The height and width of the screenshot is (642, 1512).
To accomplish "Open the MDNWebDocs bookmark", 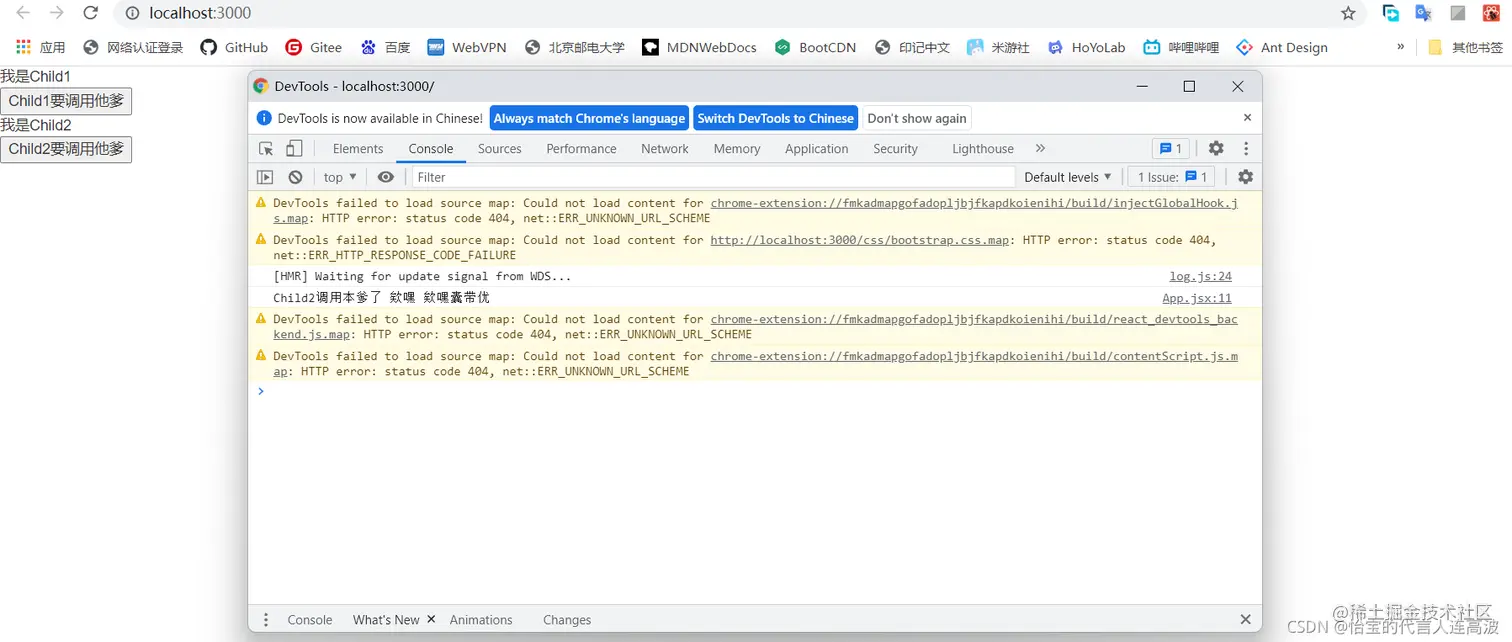I will click(699, 47).
